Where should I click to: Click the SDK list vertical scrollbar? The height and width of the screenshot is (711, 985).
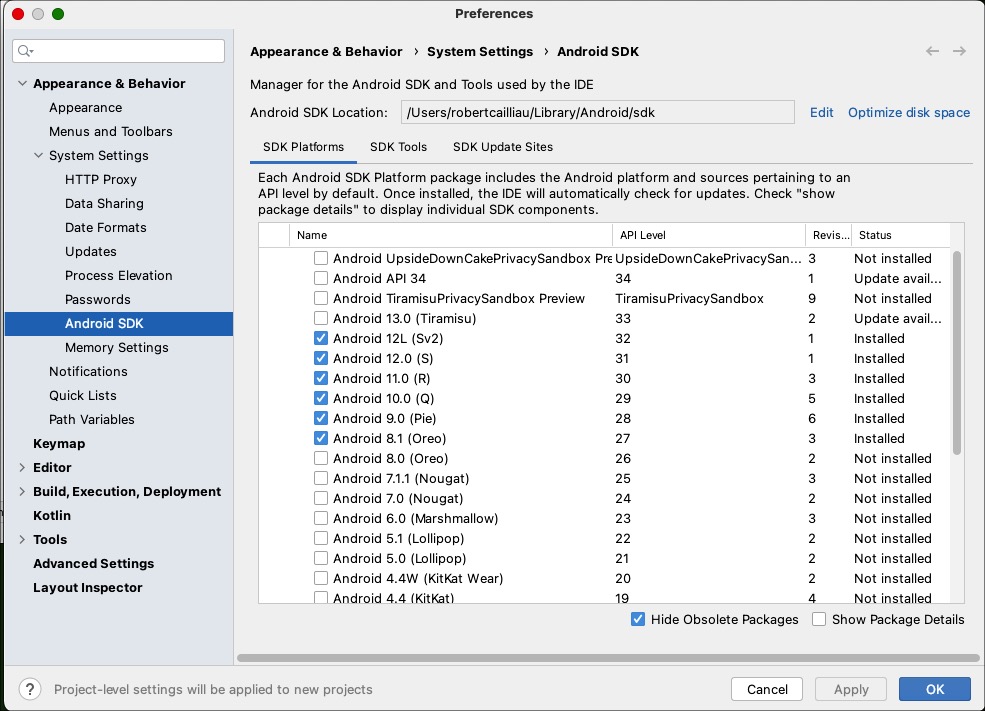tap(957, 352)
